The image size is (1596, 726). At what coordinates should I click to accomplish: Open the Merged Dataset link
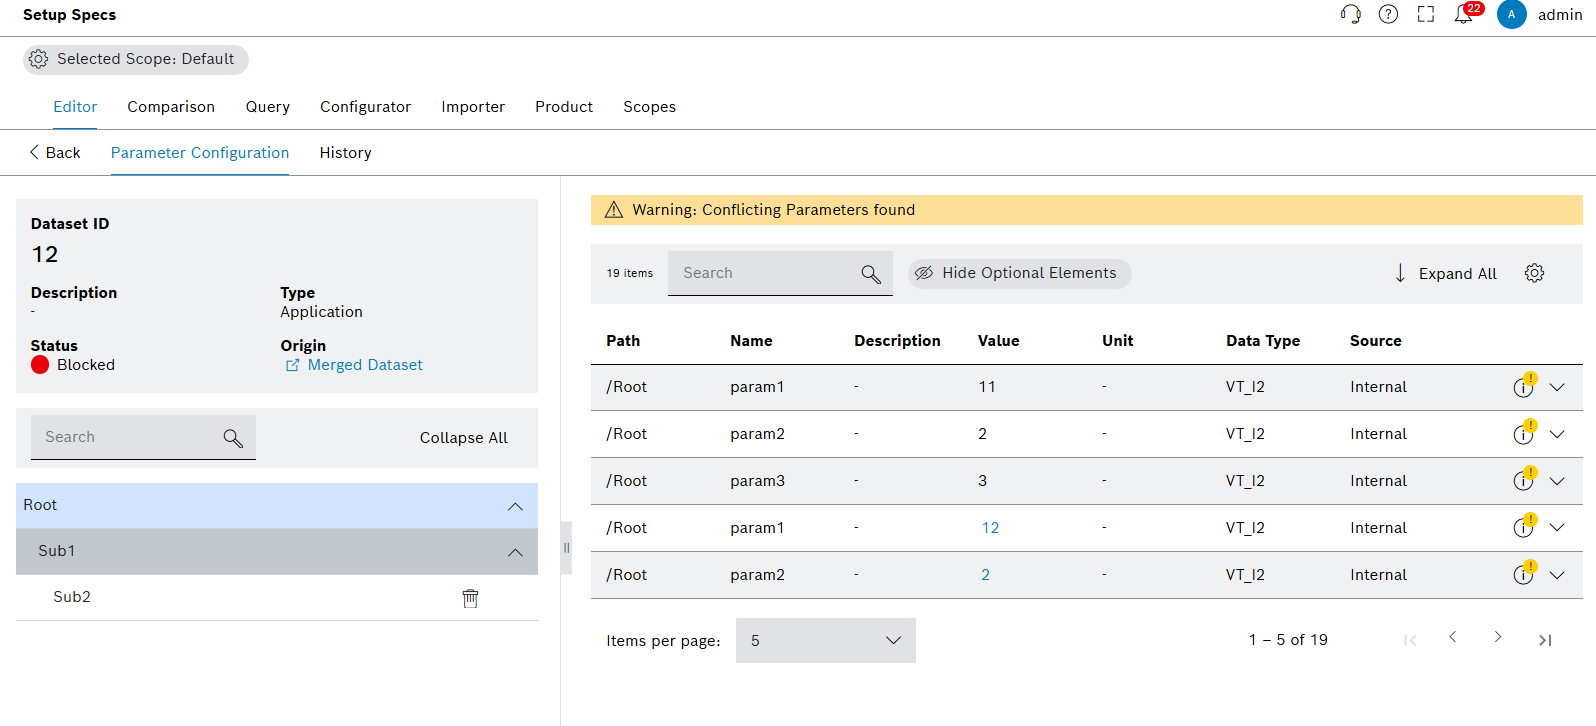(x=364, y=365)
